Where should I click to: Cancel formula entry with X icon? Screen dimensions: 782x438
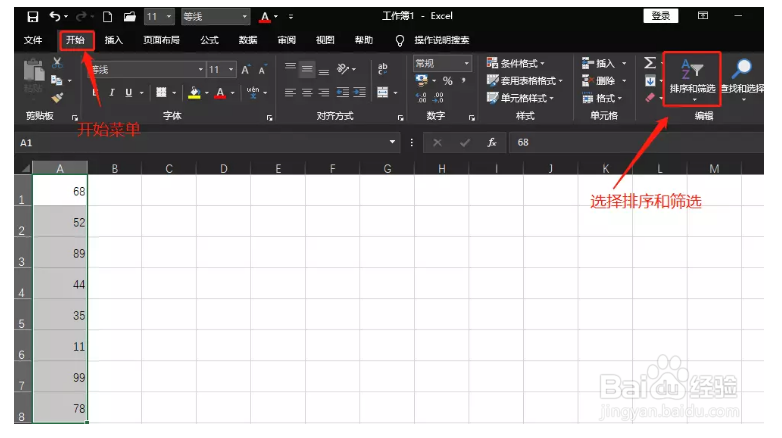pos(437,143)
